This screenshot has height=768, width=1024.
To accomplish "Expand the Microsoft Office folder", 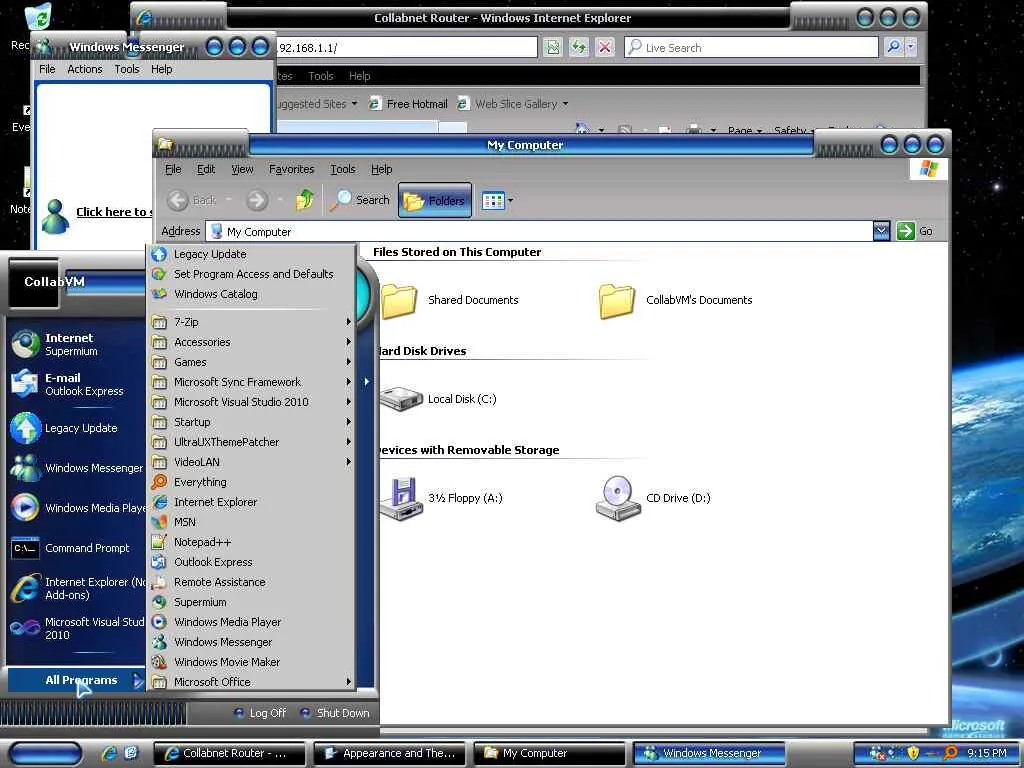I will 252,682.
